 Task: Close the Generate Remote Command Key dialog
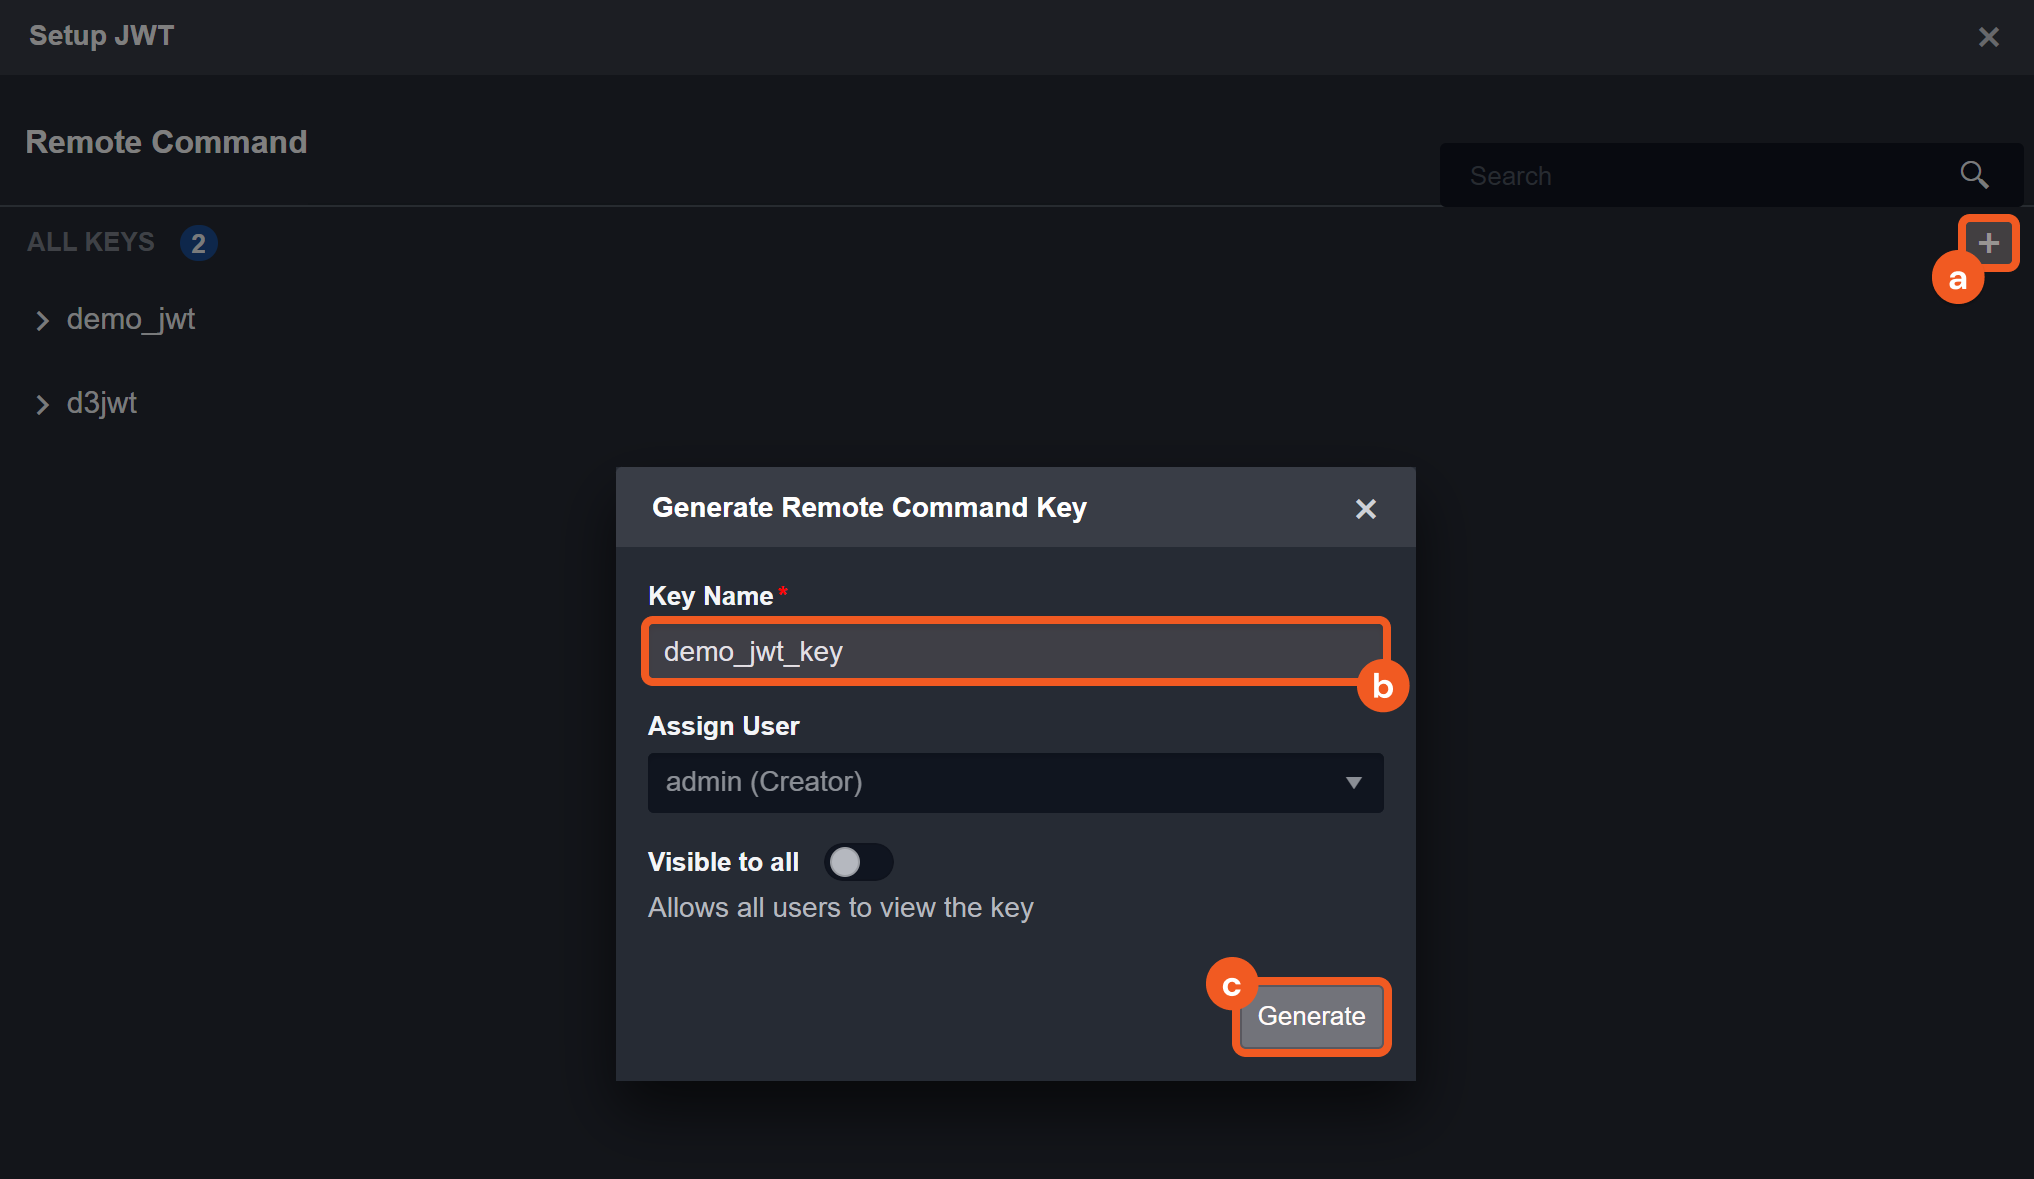click(x=1365, y=509)
